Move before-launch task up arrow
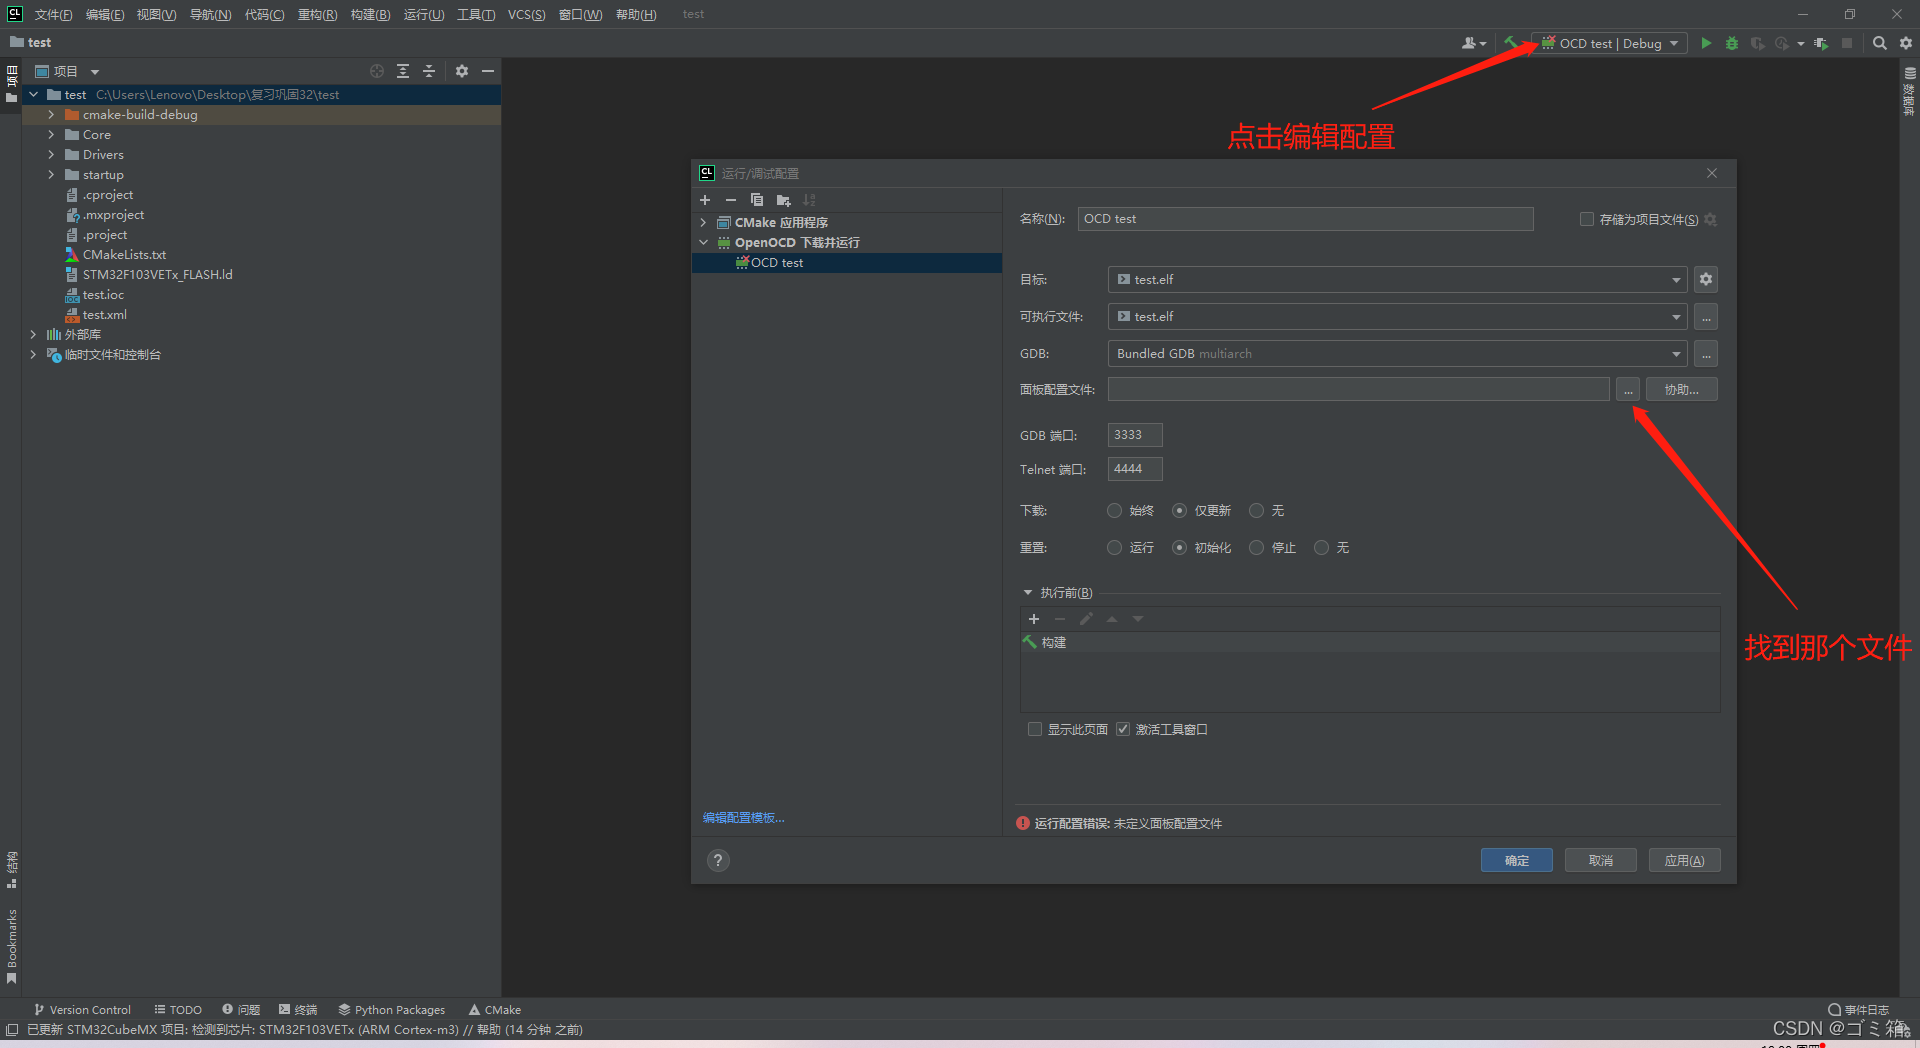 click(x=1112, y=619)
